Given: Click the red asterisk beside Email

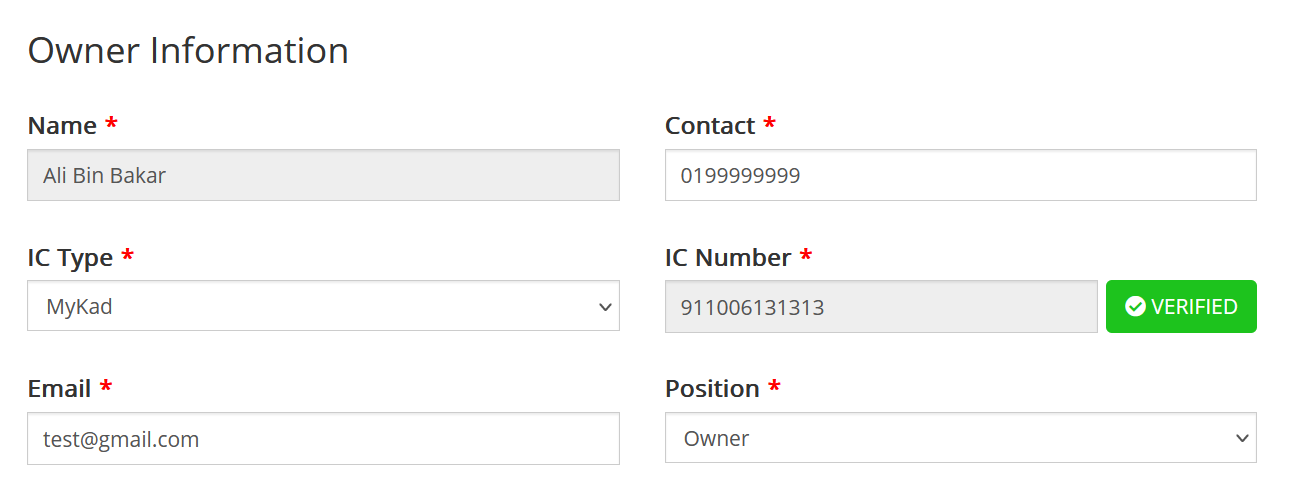Looking at the screenshot, I should (105, 387).
